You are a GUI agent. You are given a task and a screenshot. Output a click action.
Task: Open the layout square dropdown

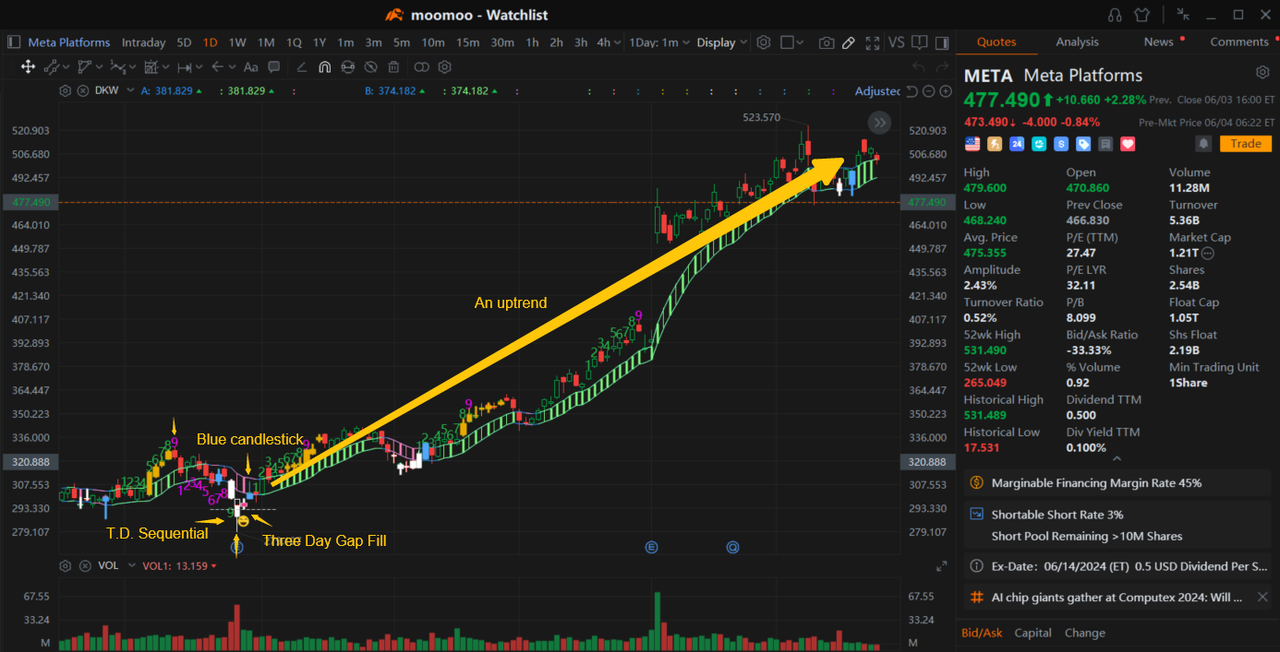coord(793,43)
